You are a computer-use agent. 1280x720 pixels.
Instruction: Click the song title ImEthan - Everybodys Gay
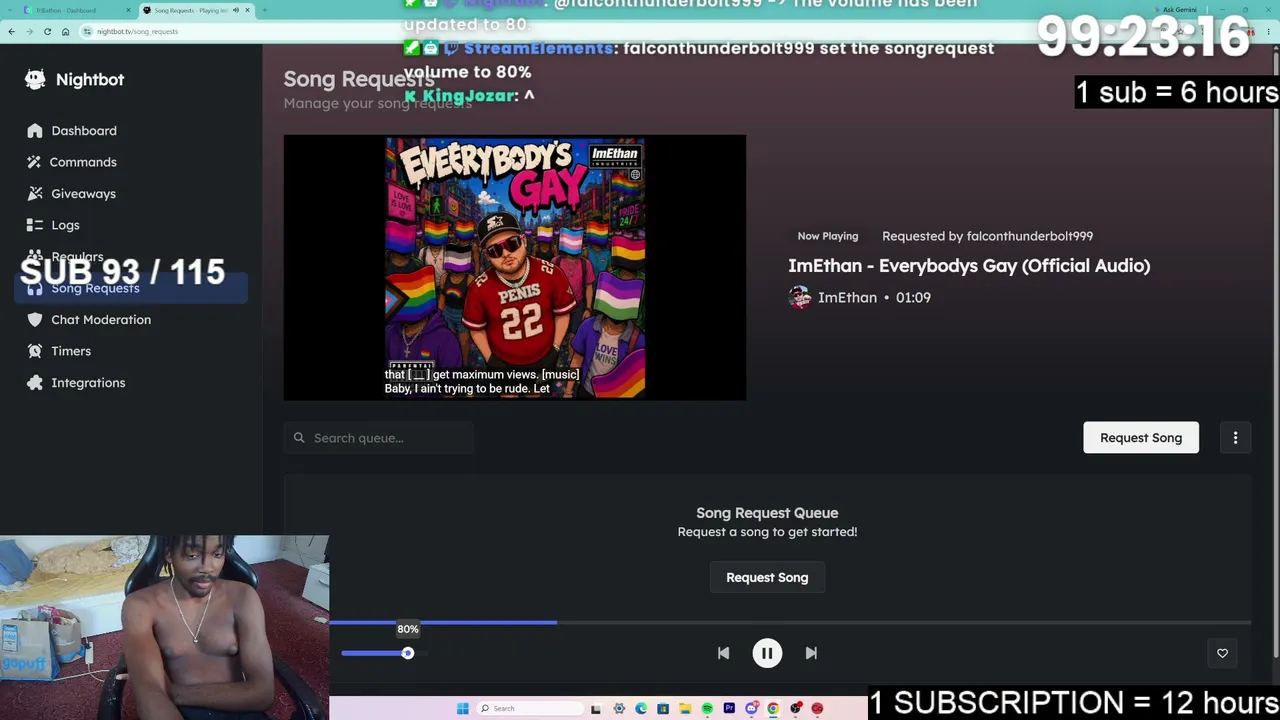969,266
